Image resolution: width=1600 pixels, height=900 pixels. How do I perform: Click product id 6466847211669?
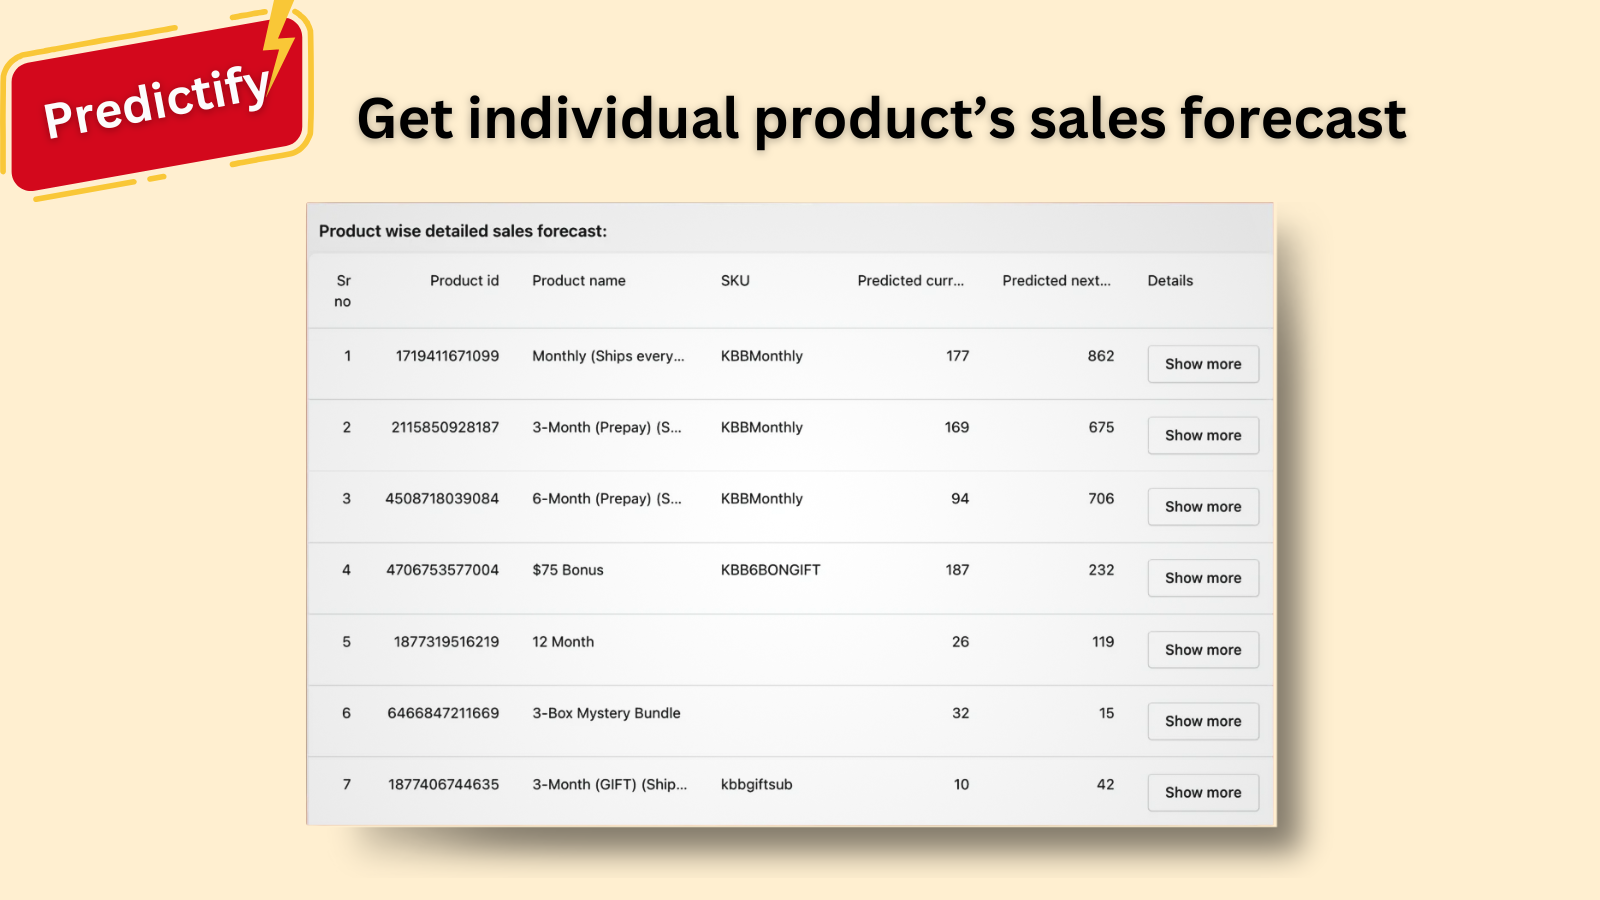443,713
